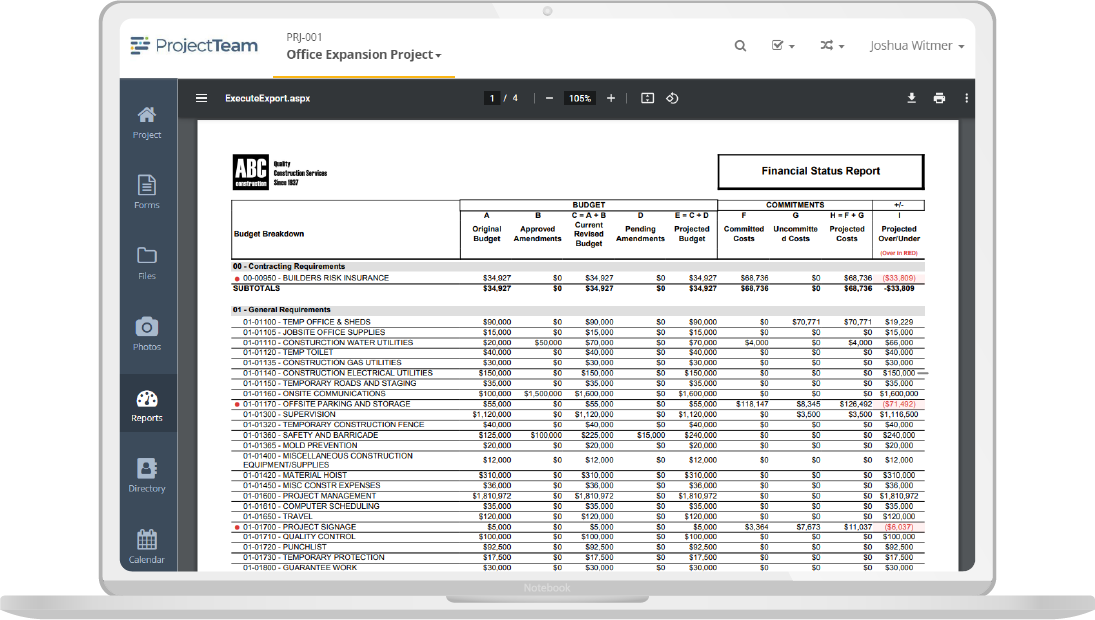The image size is (1095, 620).
Task: Zoom out on the PDF document
Action: (x=548, y=98)
